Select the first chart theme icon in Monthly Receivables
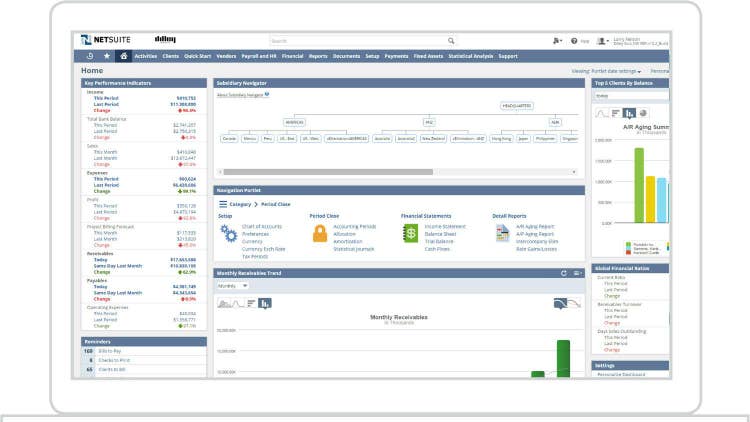This screenshot has width=750, height=422. [560, 303]
